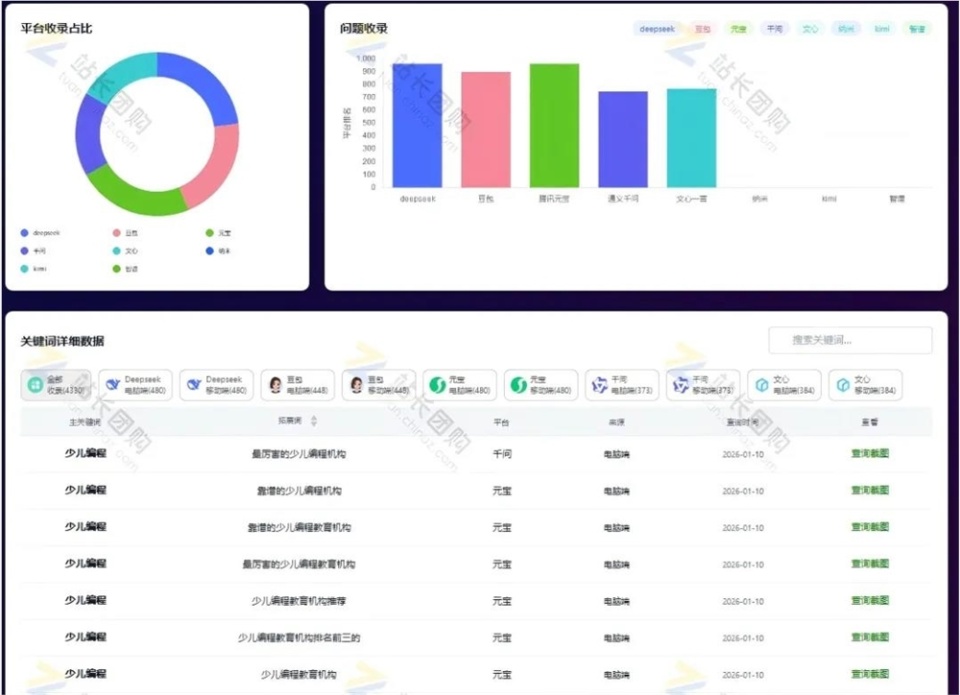Toggle 元宝 legend item under donut chart

pos(219,233)
